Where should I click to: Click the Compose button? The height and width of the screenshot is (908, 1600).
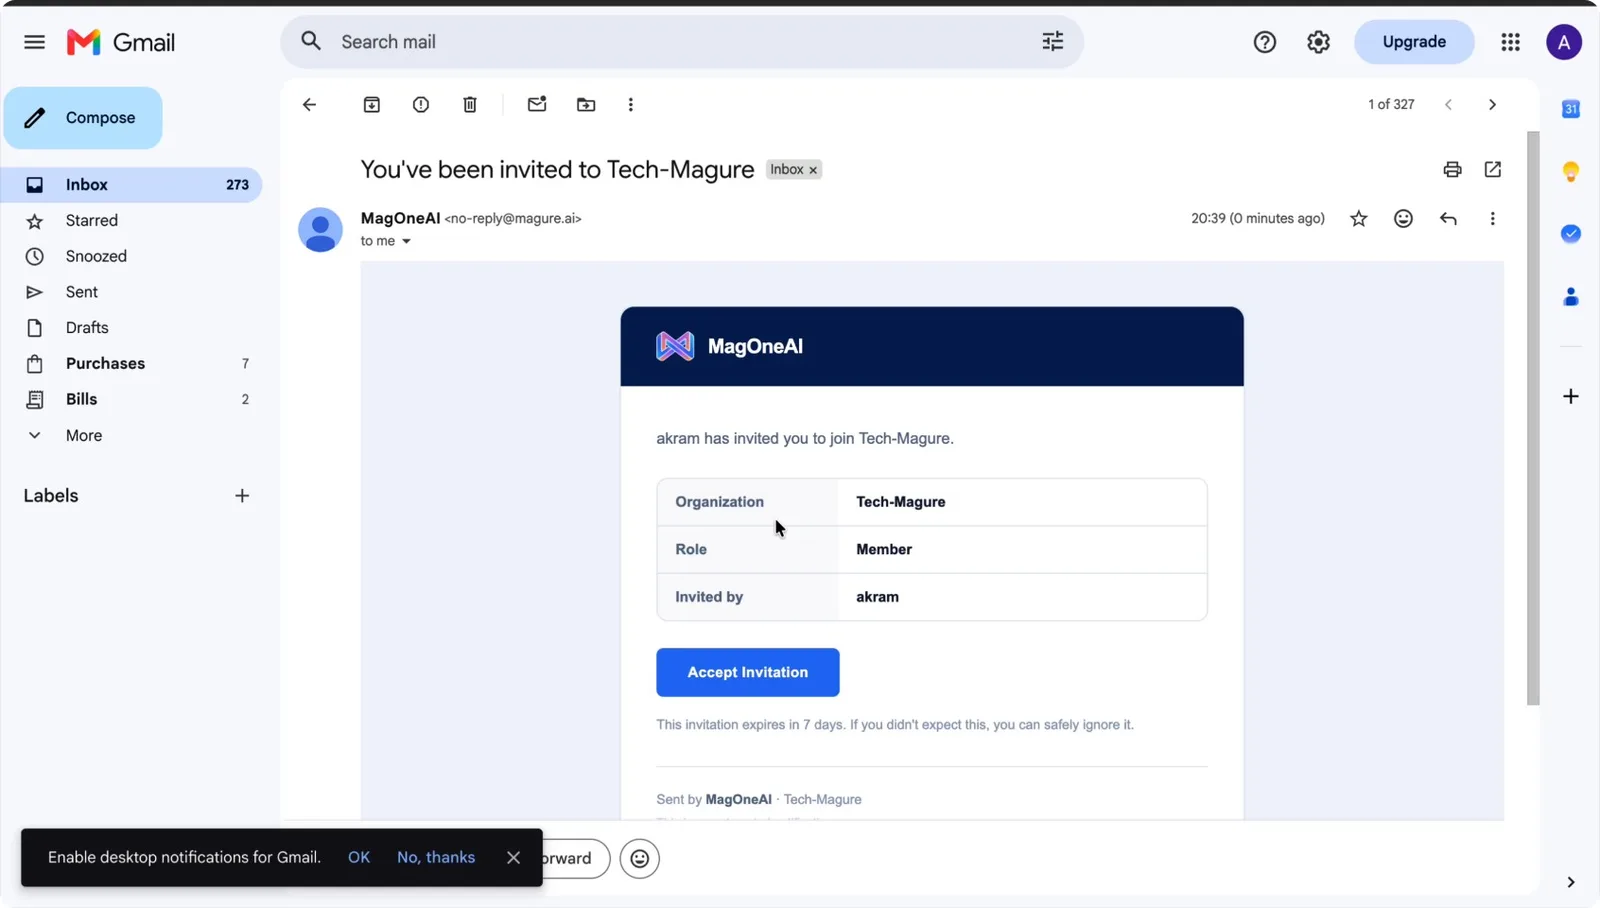click(83, 118)
